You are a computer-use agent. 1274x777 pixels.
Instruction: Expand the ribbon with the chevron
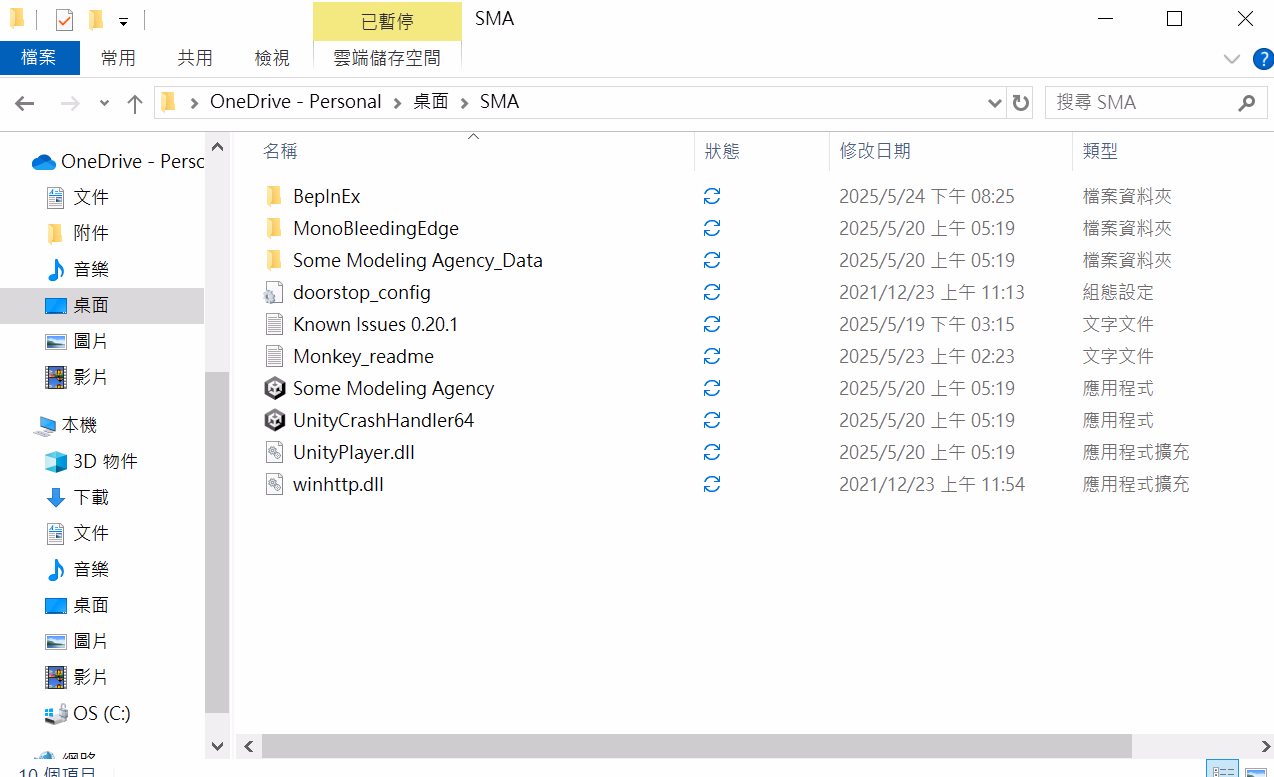pos(1232,58)
